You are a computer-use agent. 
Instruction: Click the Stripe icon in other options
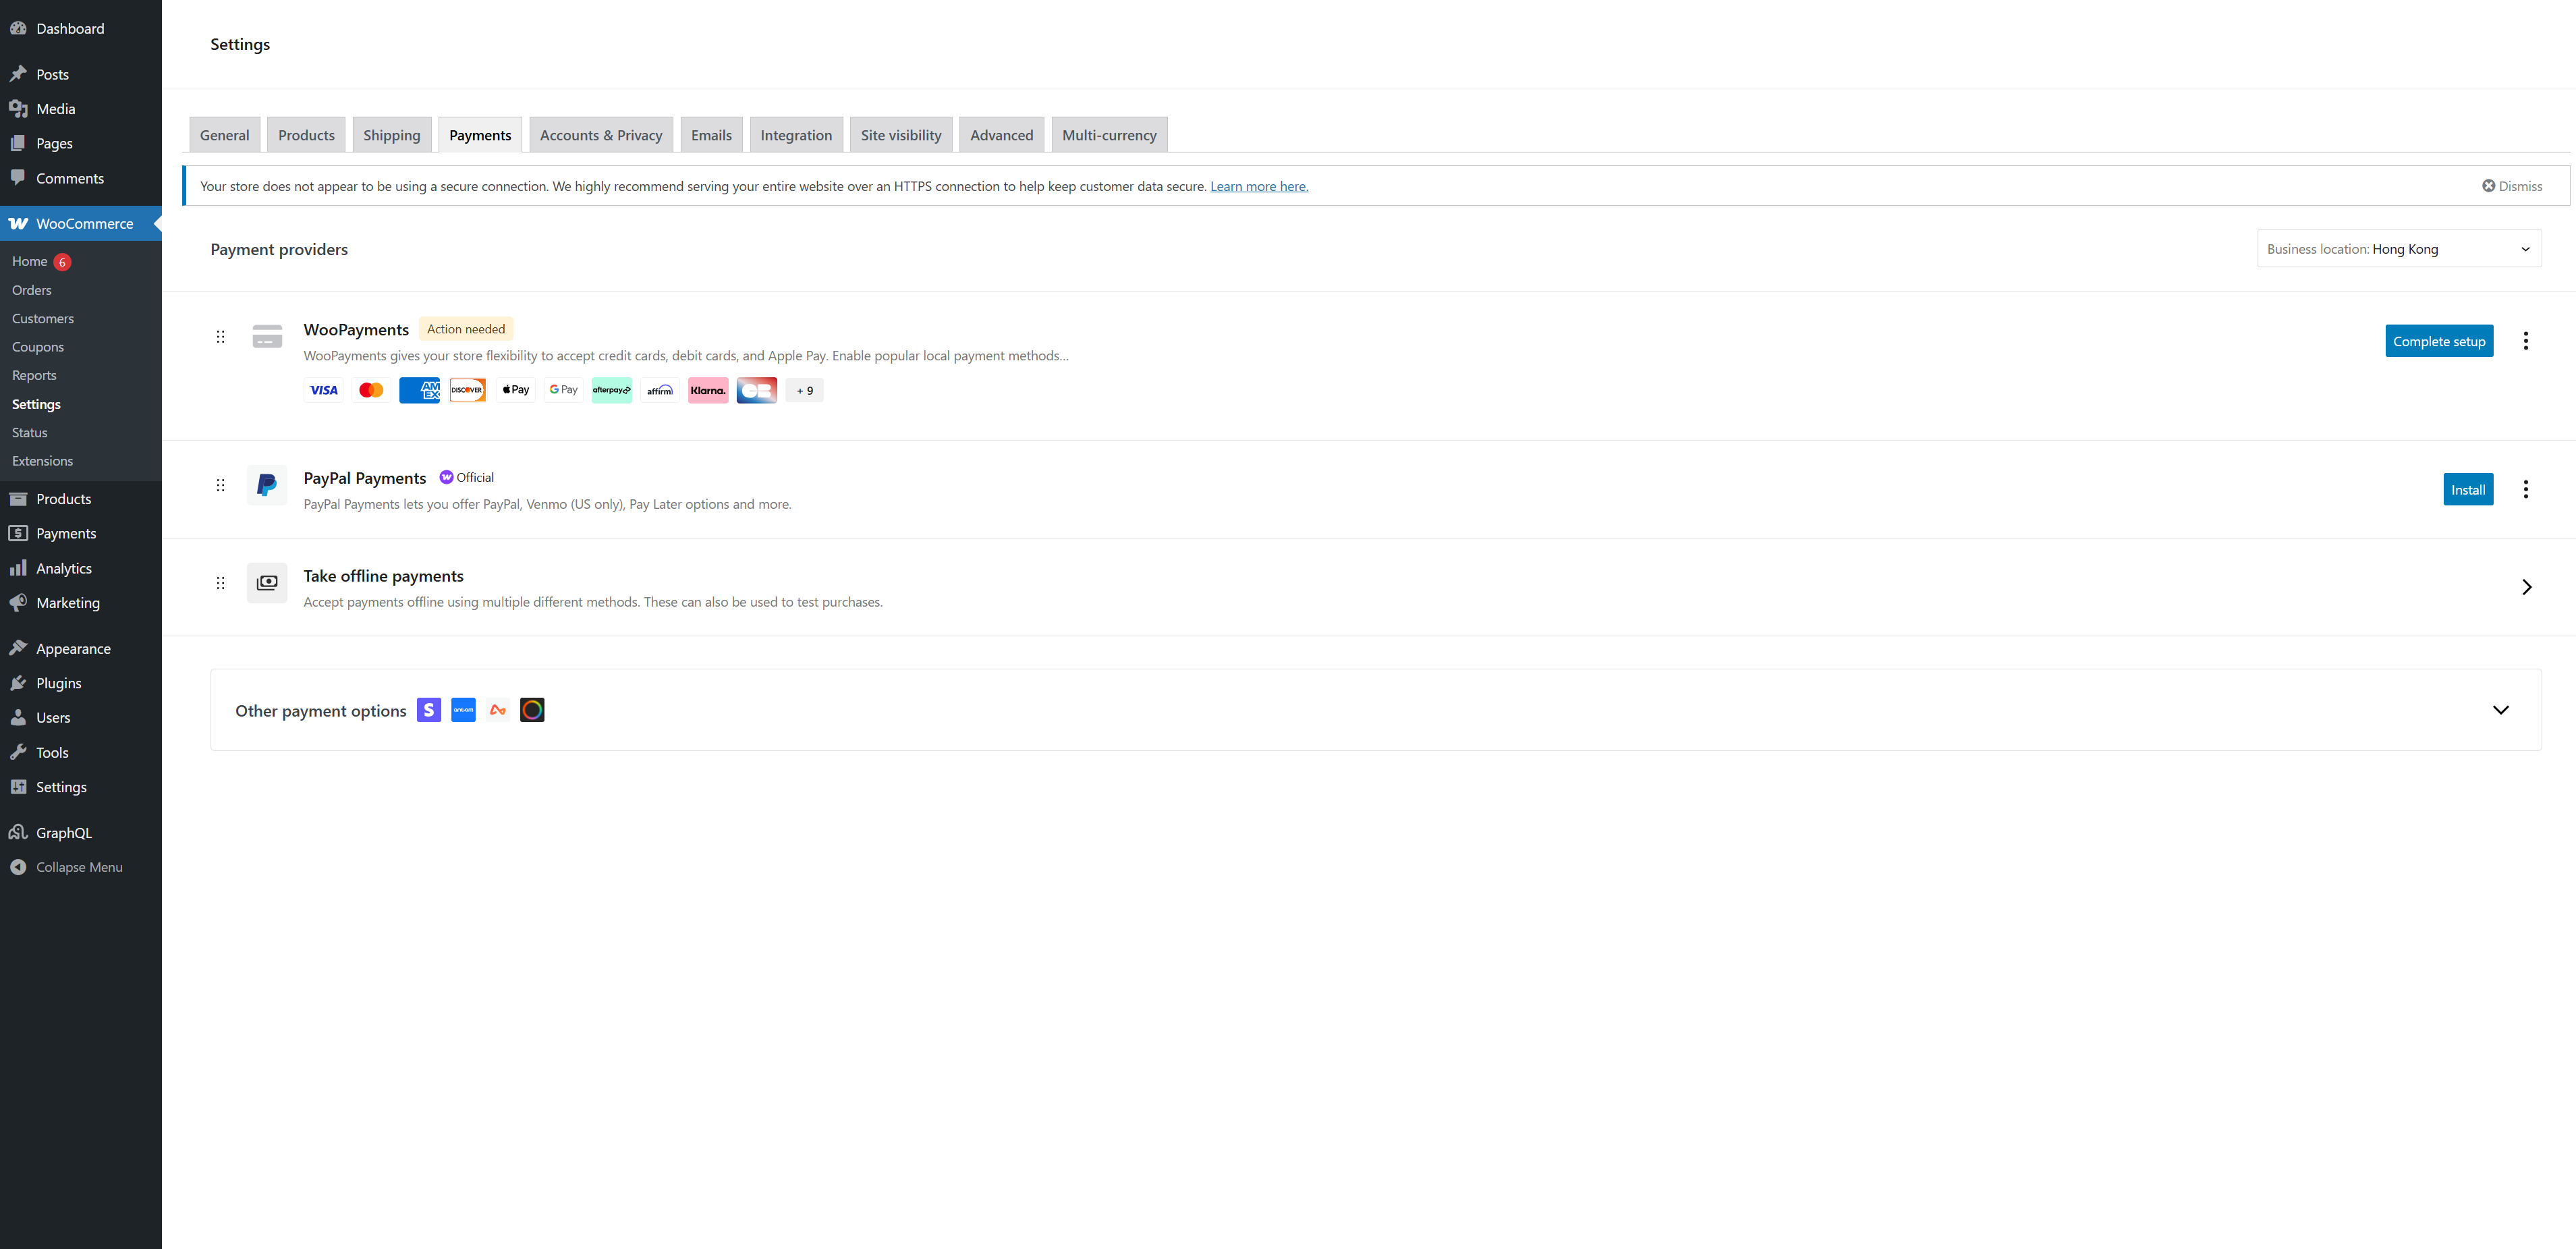[429, 710]
